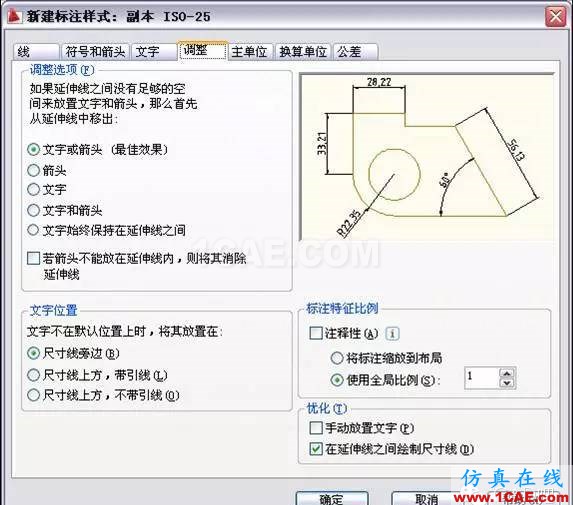Click the global scale value field
This screenshot has height=505, width=573.
click(482, 377)
